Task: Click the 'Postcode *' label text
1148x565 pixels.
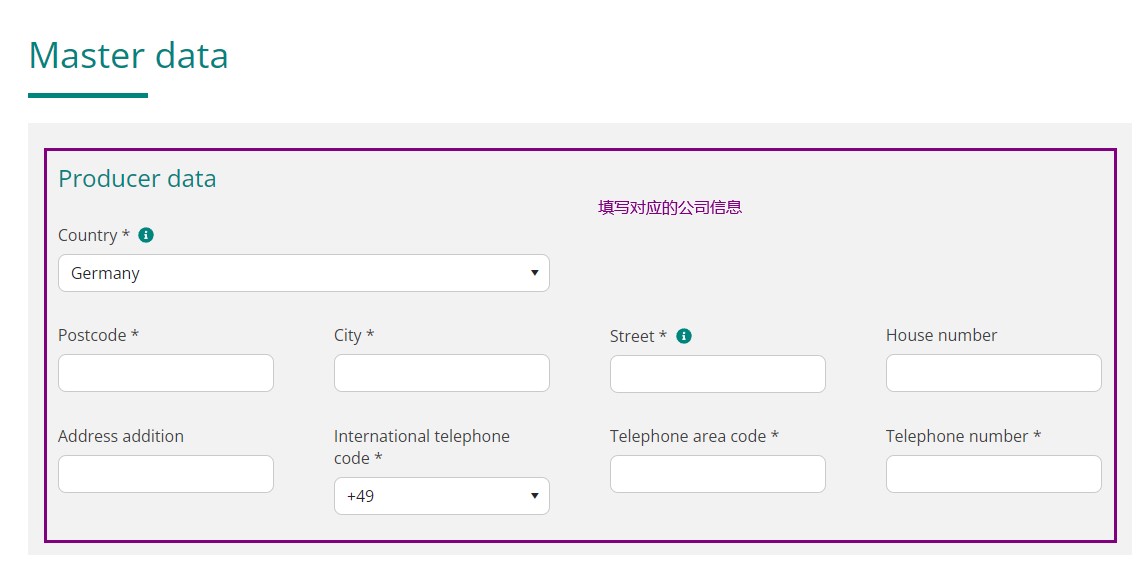Action: pos(98,335)
